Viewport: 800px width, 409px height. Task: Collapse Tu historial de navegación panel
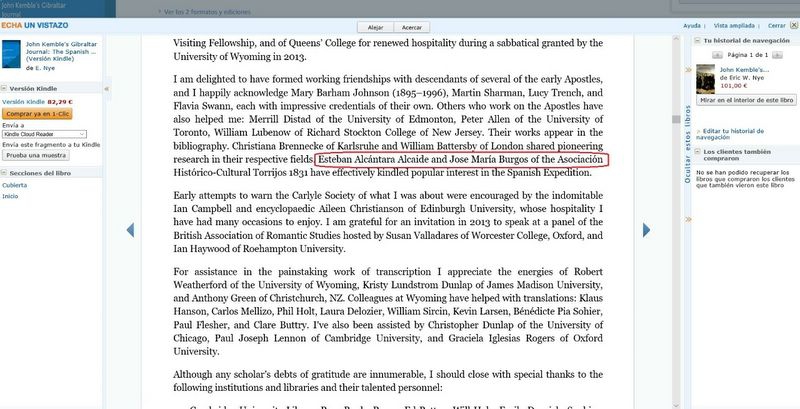[x=698, y=41]
